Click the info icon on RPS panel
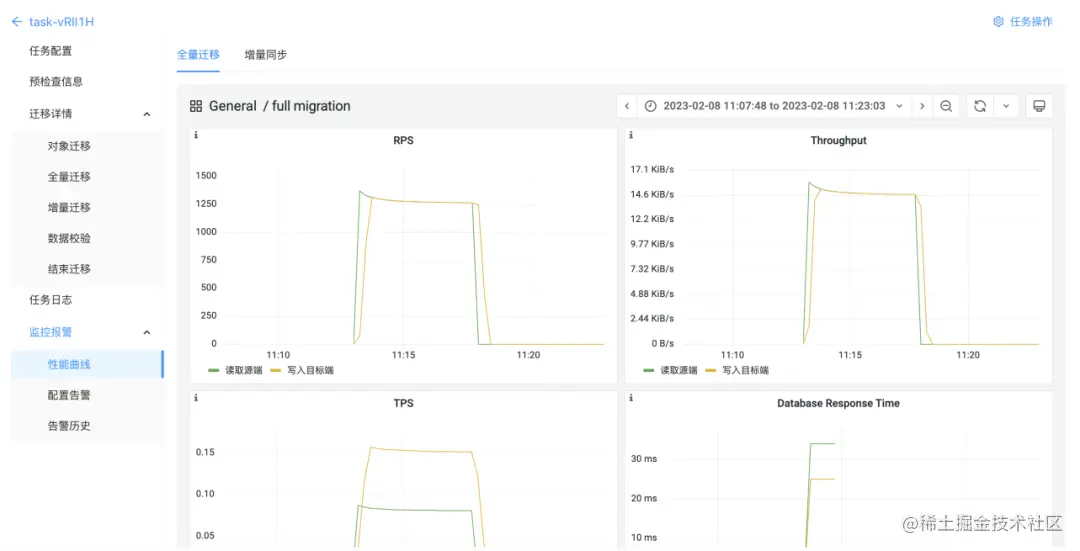Image resolution: width=1080 pixels, height=551 pixels. [x=196, y=135]
